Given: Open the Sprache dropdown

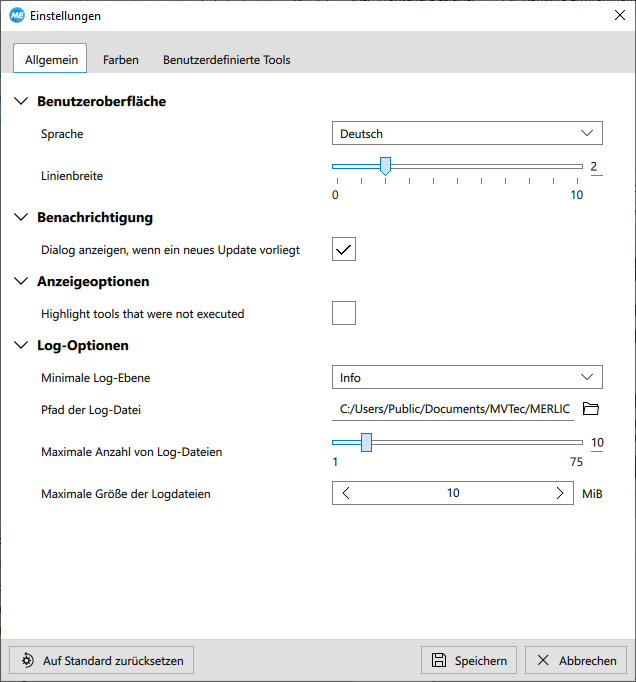Looking at the screenshot, I should click(x=467, y=134).
